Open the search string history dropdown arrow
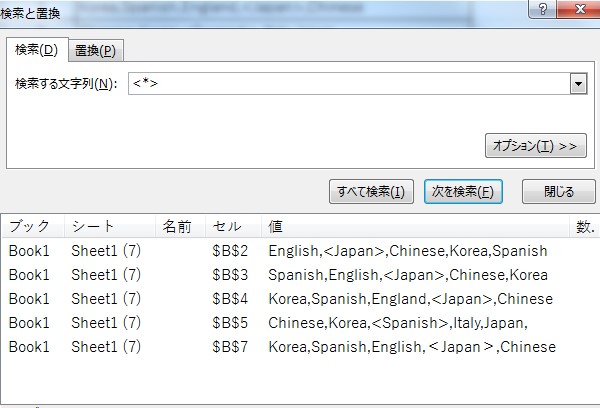 pos(577,84)
